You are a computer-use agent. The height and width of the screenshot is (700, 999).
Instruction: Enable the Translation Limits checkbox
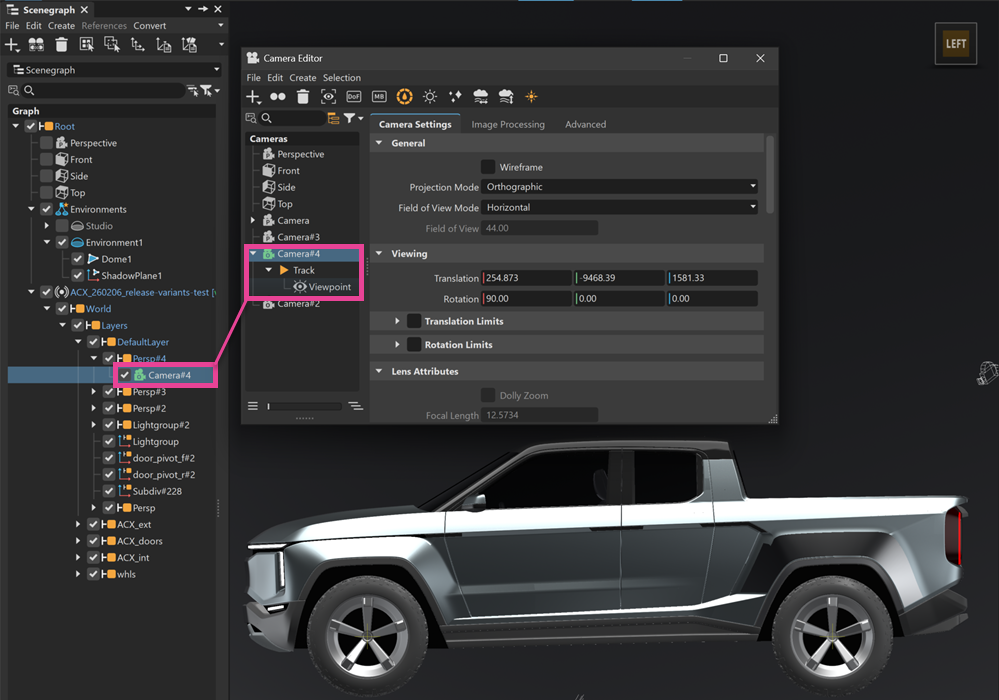[x=414, y=321]
